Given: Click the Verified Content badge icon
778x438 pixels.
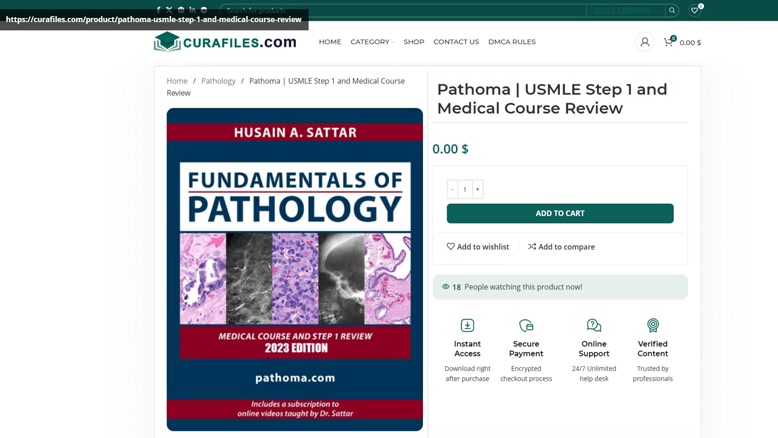Looking at the screenshot, I should click(652, 325).
